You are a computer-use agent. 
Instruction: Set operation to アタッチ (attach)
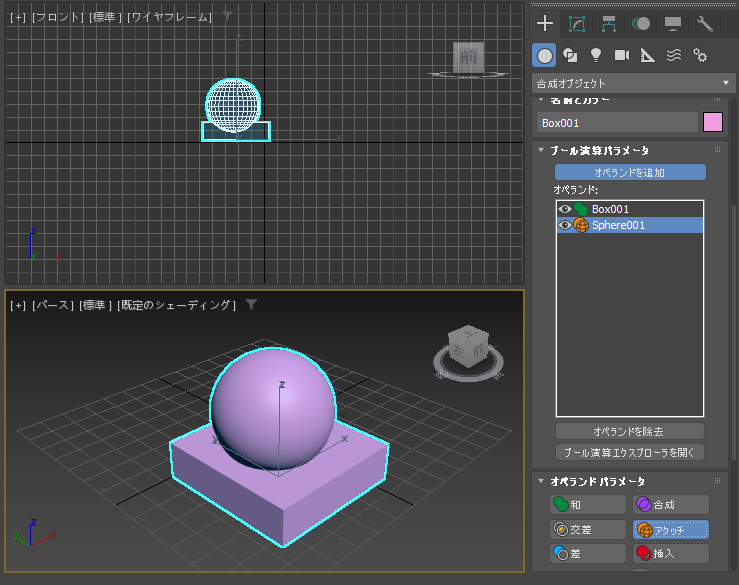coord(671,530)
